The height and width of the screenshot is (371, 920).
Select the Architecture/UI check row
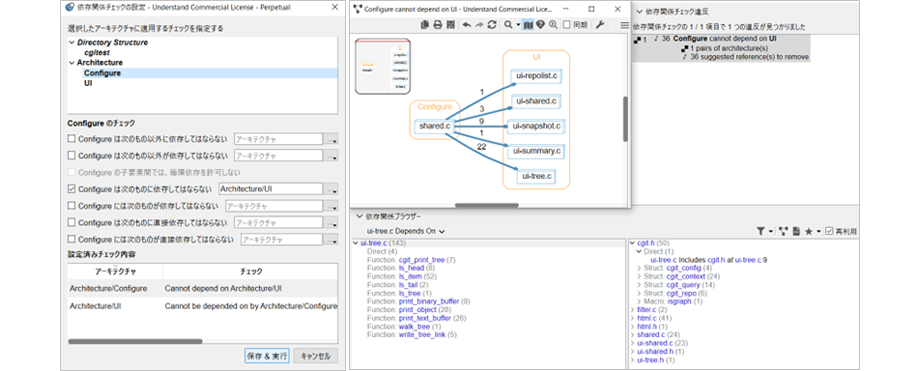[x=202, y=306]
